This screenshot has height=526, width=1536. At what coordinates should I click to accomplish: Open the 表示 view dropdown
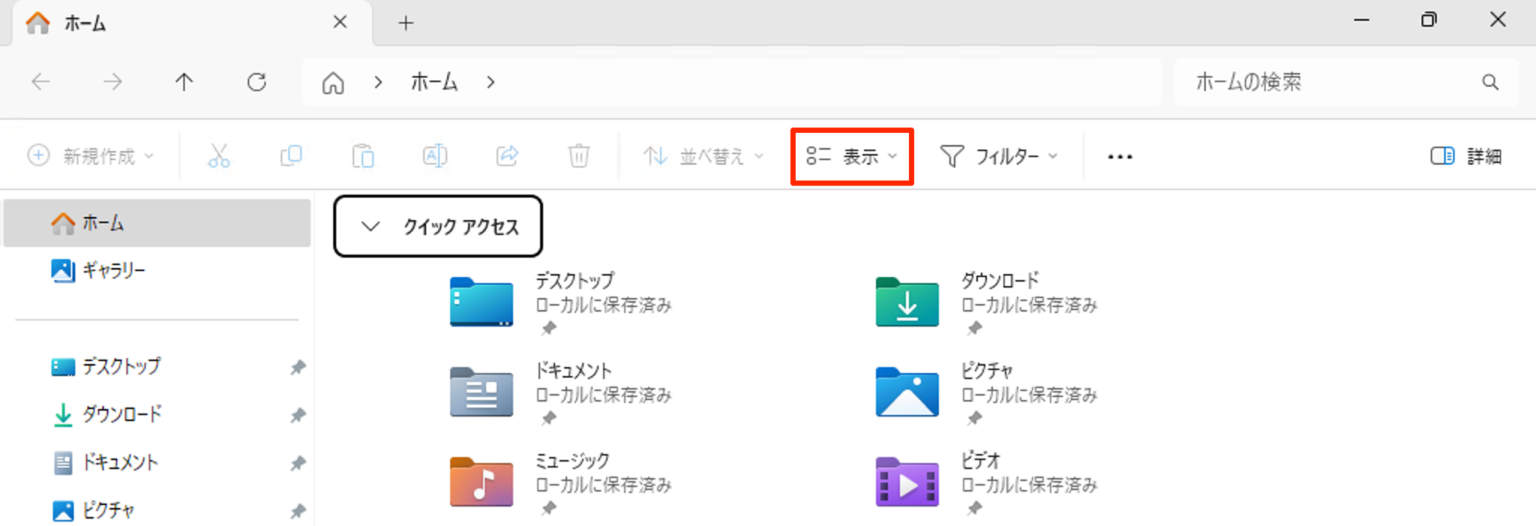[852, 156]
